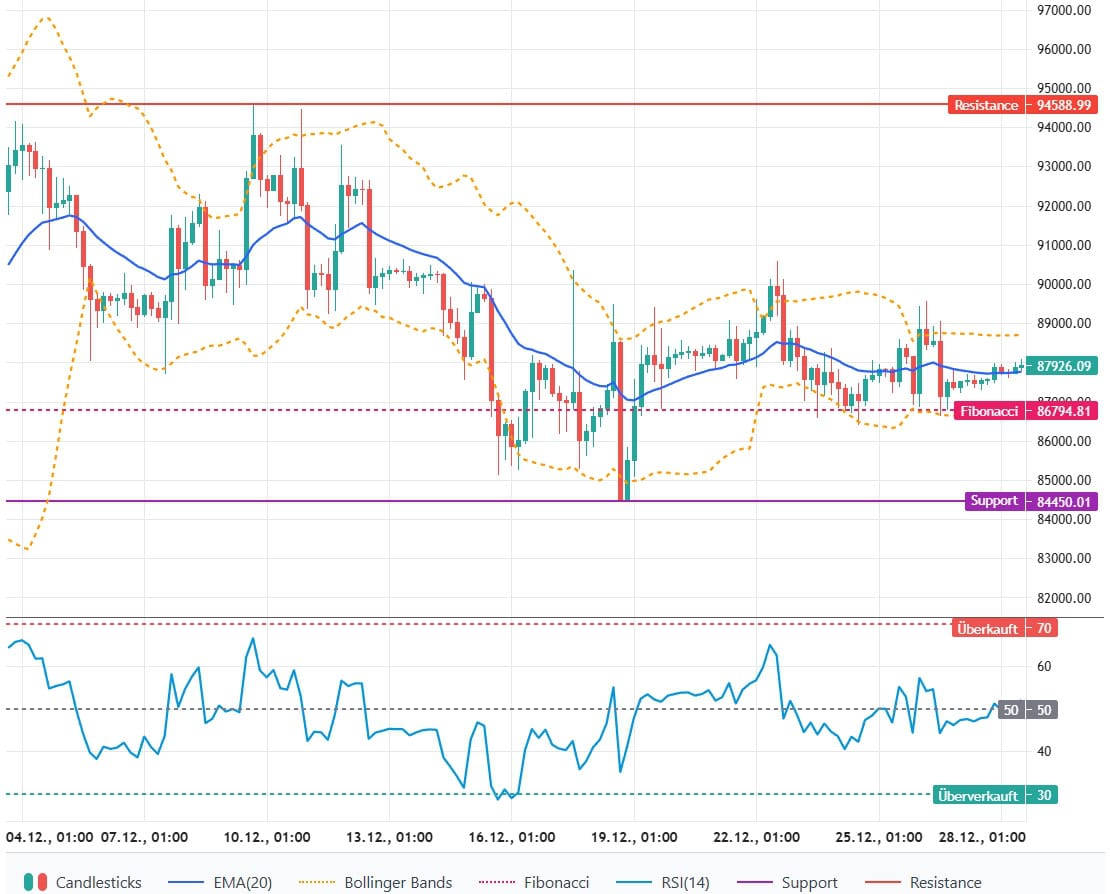Click the RSI(14) legend line marker

pyautogui.click(x=632, y=882)
